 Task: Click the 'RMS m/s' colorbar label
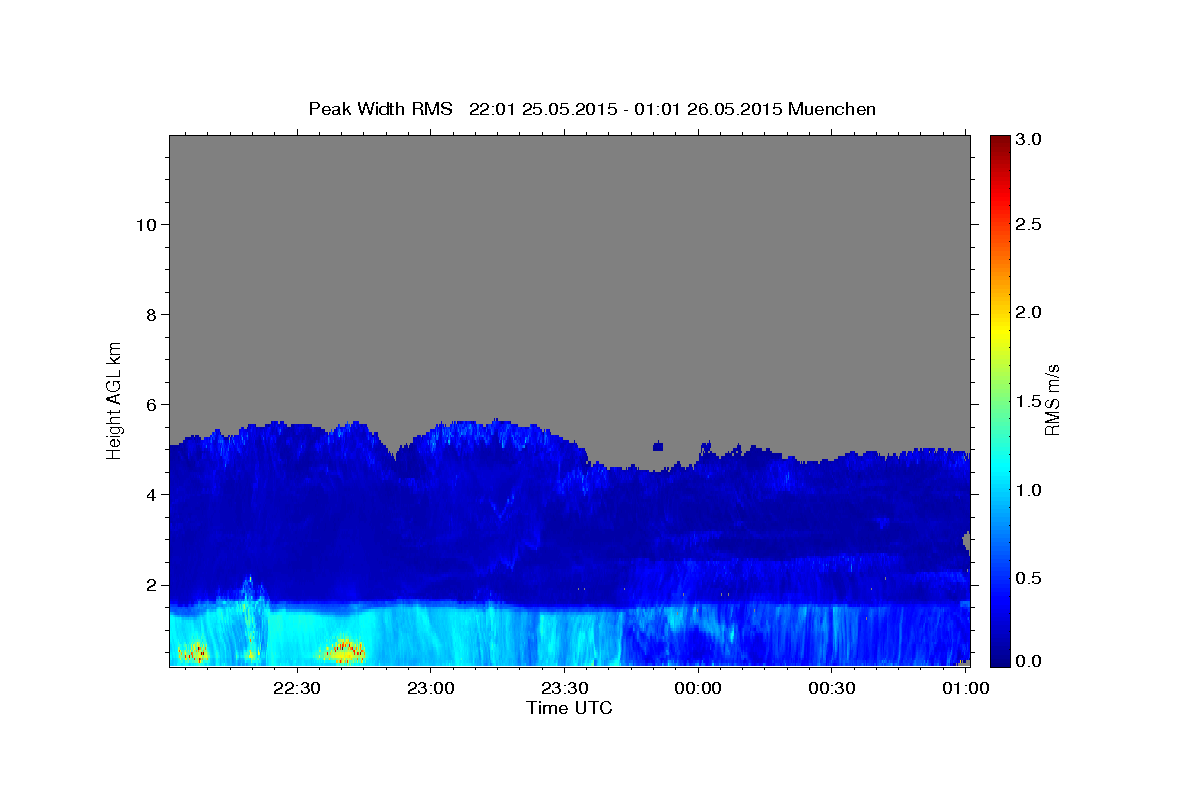tap(1051, 401)
